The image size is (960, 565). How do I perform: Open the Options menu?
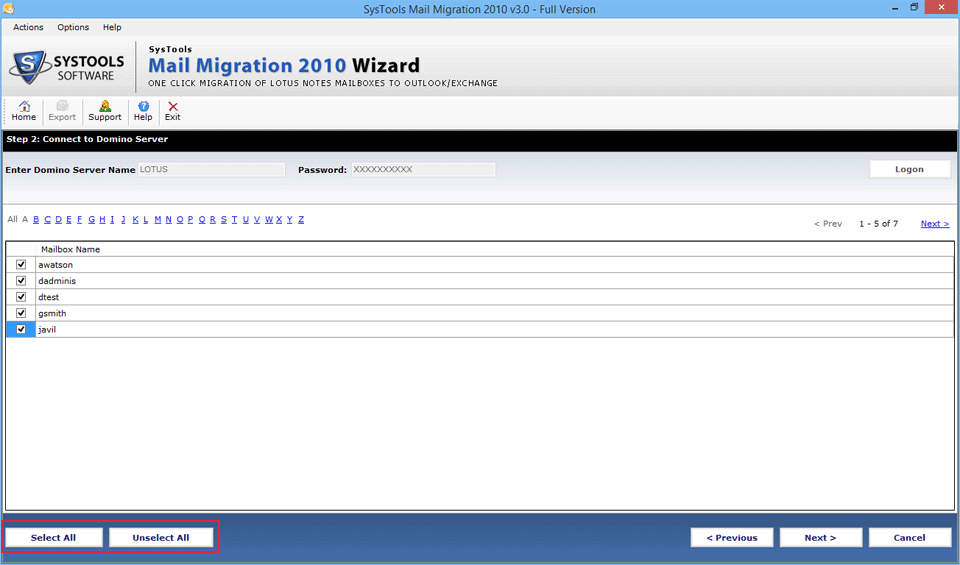(73, 27)
